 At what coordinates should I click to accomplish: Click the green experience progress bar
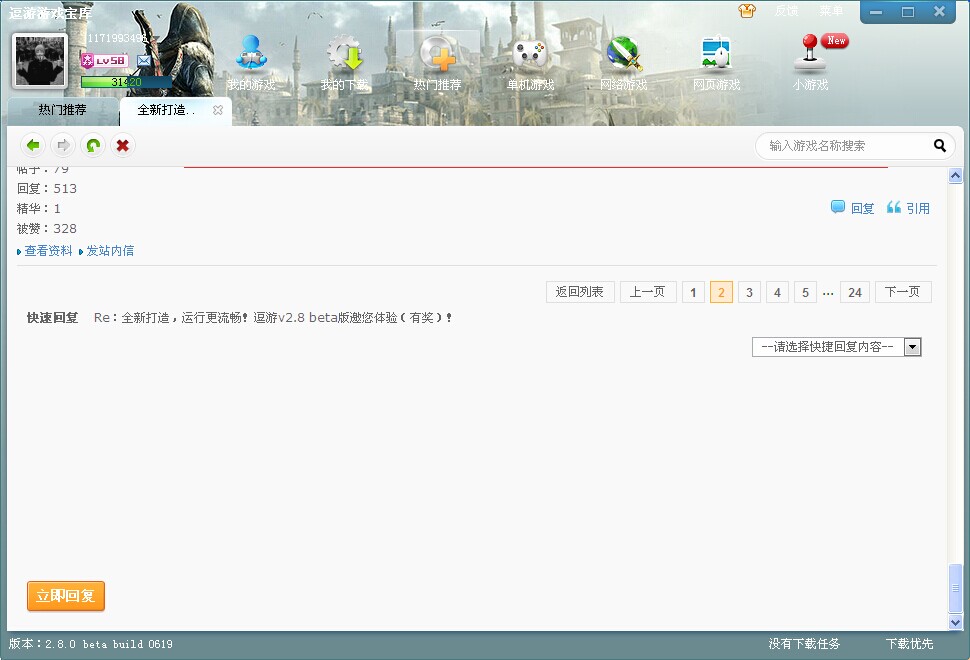126,82
